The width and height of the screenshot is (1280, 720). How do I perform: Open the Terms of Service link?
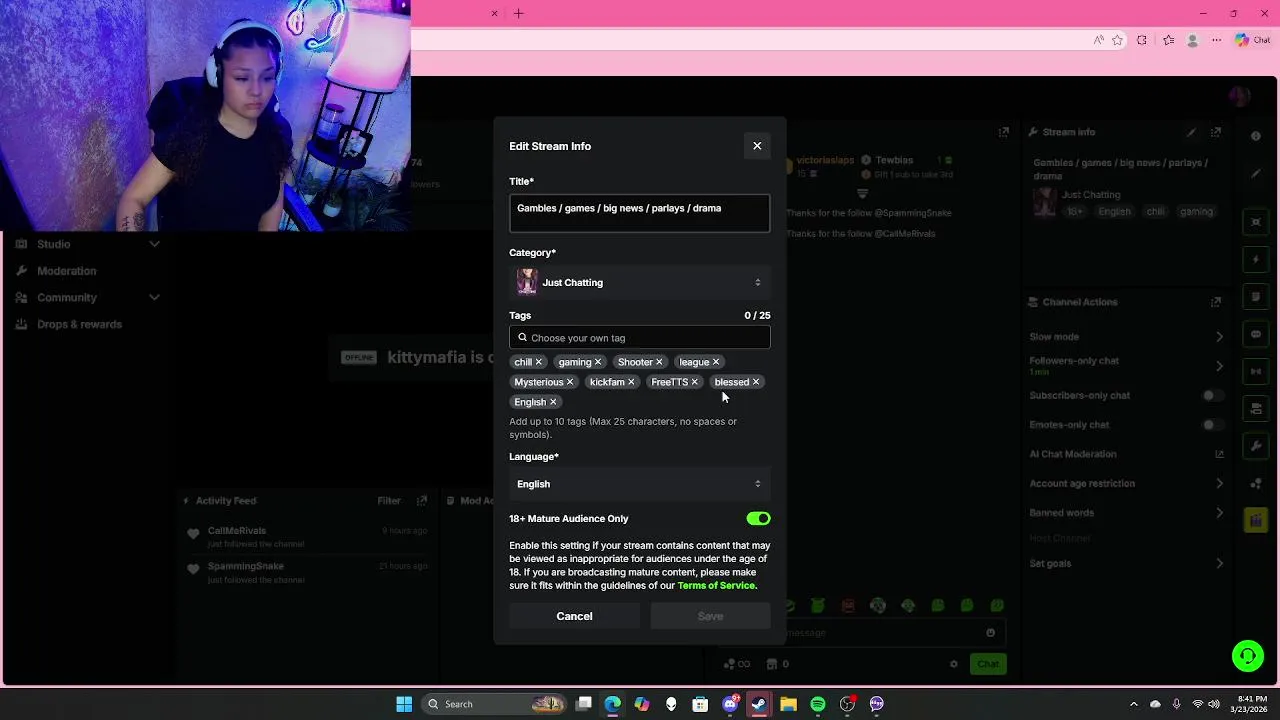(x=716, y=586)
